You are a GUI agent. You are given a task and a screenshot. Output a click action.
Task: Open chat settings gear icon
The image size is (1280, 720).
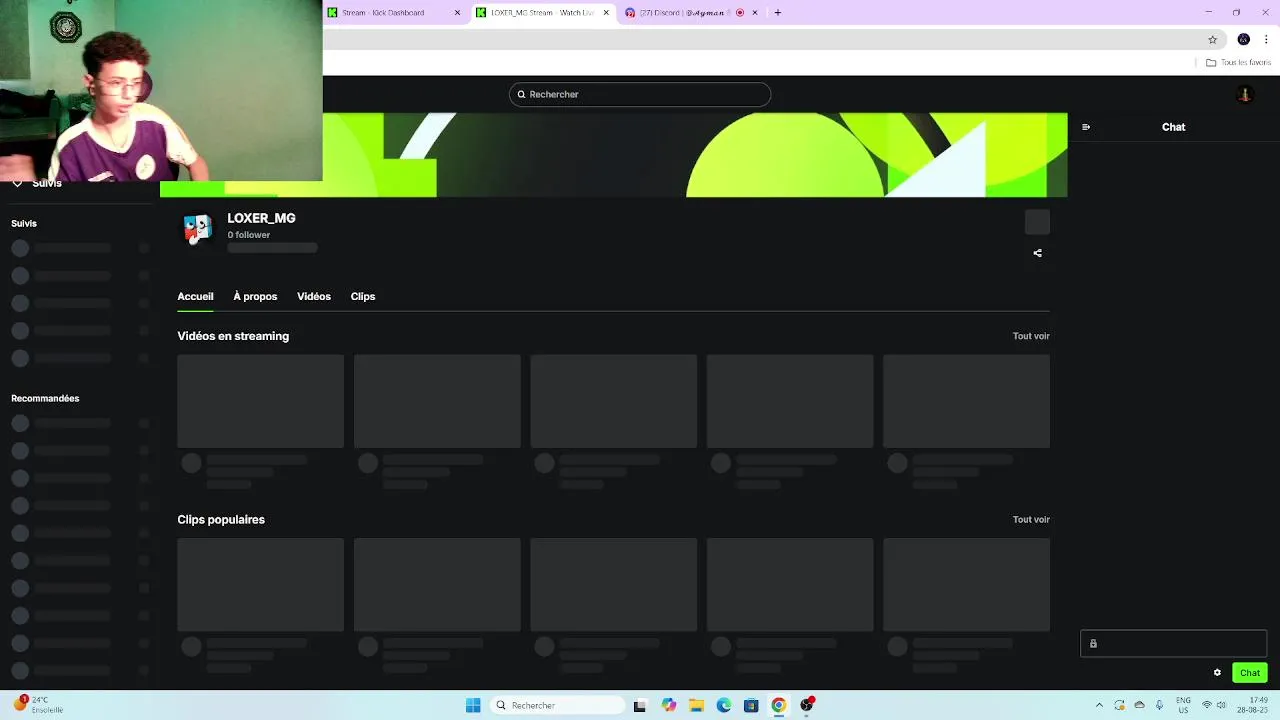point(1217,673)
